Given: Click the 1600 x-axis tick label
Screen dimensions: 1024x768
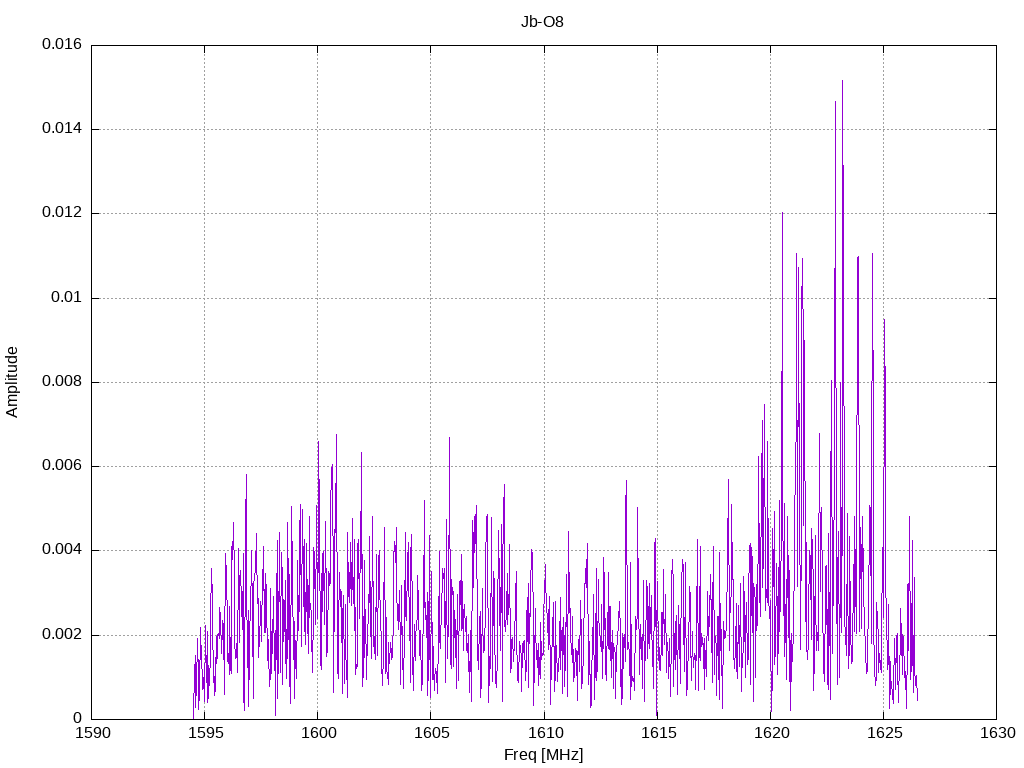Looking at the screenshot, I should coord(319,733).
